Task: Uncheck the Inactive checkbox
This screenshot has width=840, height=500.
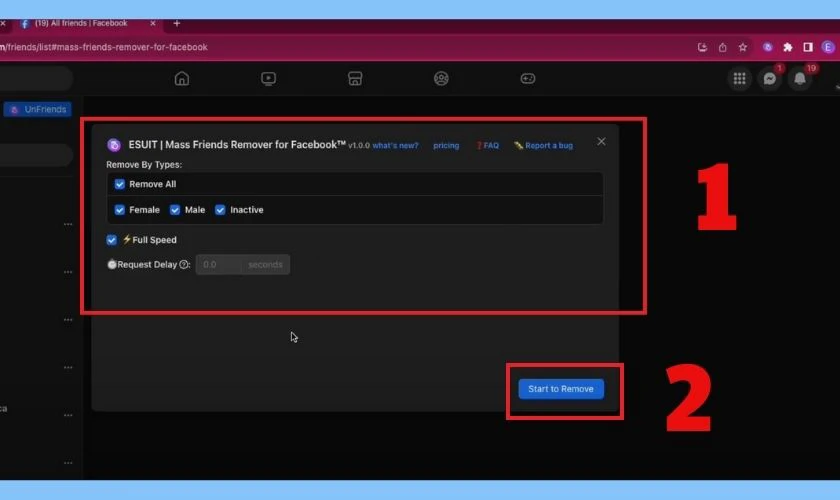Action: [220, 210]
